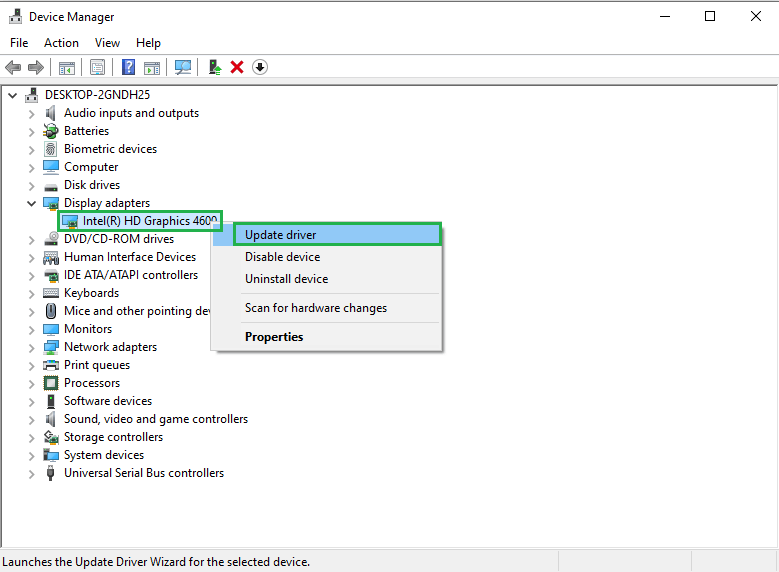Image resolution: width=779 pixels, height=572 pixels.
Task: Select the Print queues label
Action: 97,365
